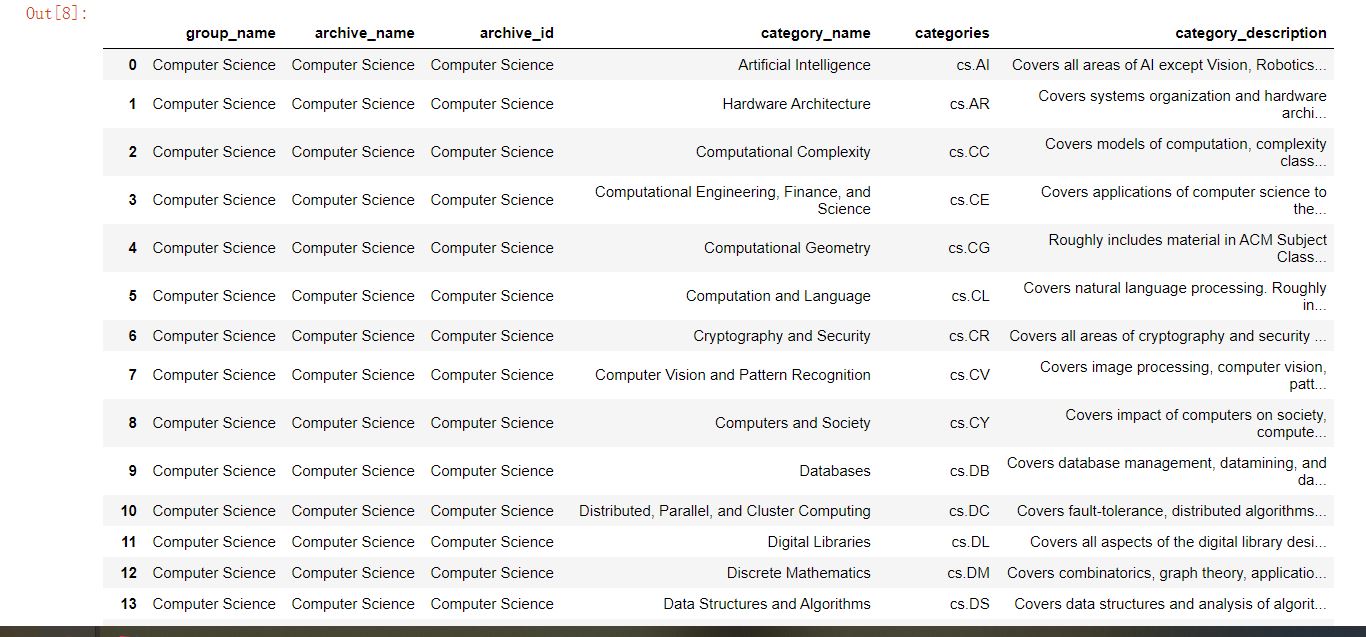The width and height of the screenshot is (1366, 637).
Task: Click the Out[8] output prompt label
Action: tap(56, 14)
